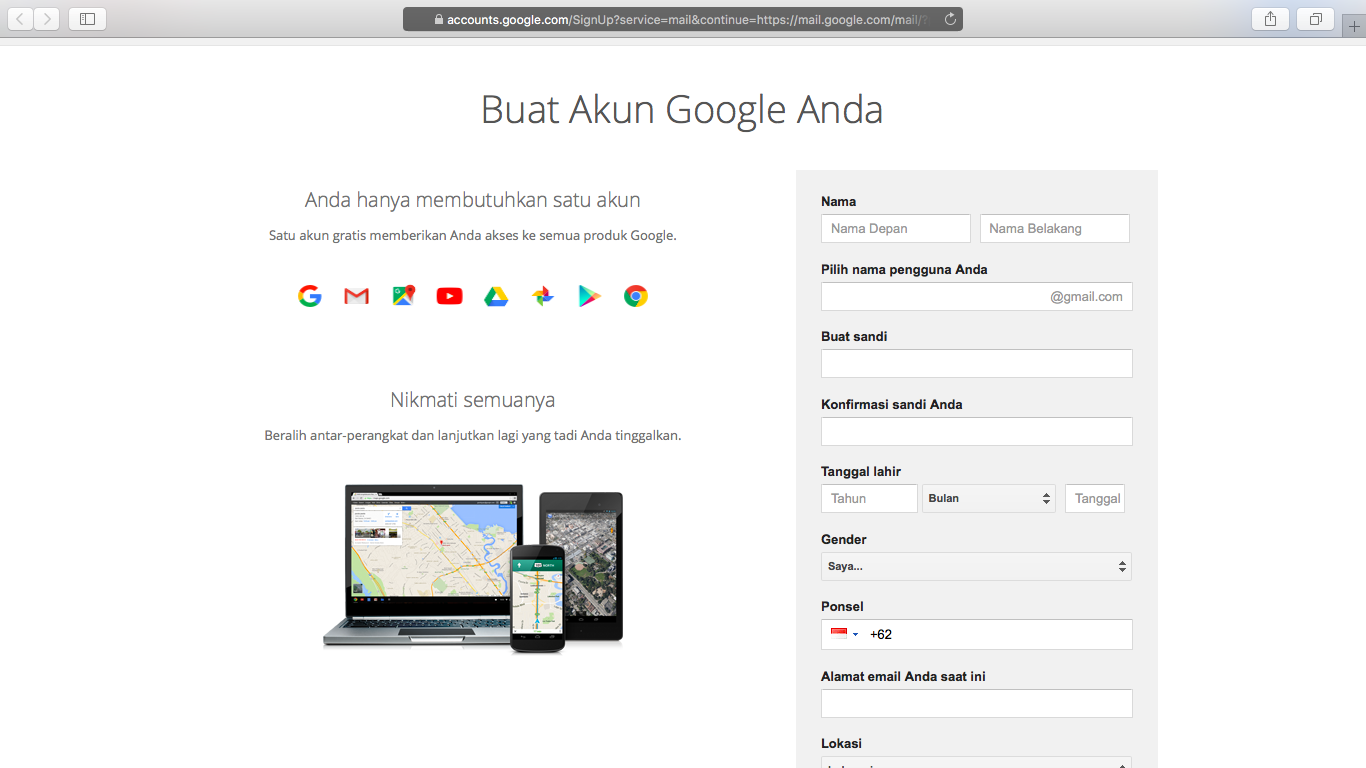Click the Ponsel +62 phone field
This screenshot has width=1366, height=768.
point(977,634)
